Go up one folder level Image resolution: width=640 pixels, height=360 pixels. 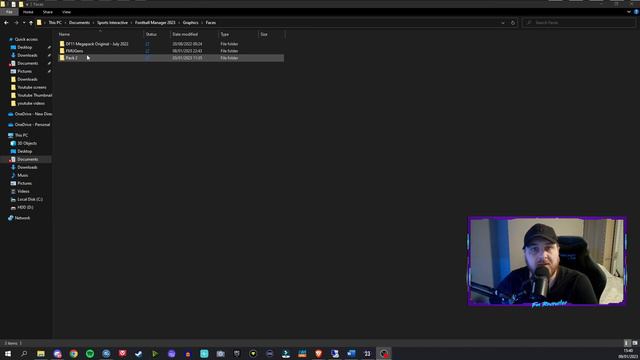[31, 23]
